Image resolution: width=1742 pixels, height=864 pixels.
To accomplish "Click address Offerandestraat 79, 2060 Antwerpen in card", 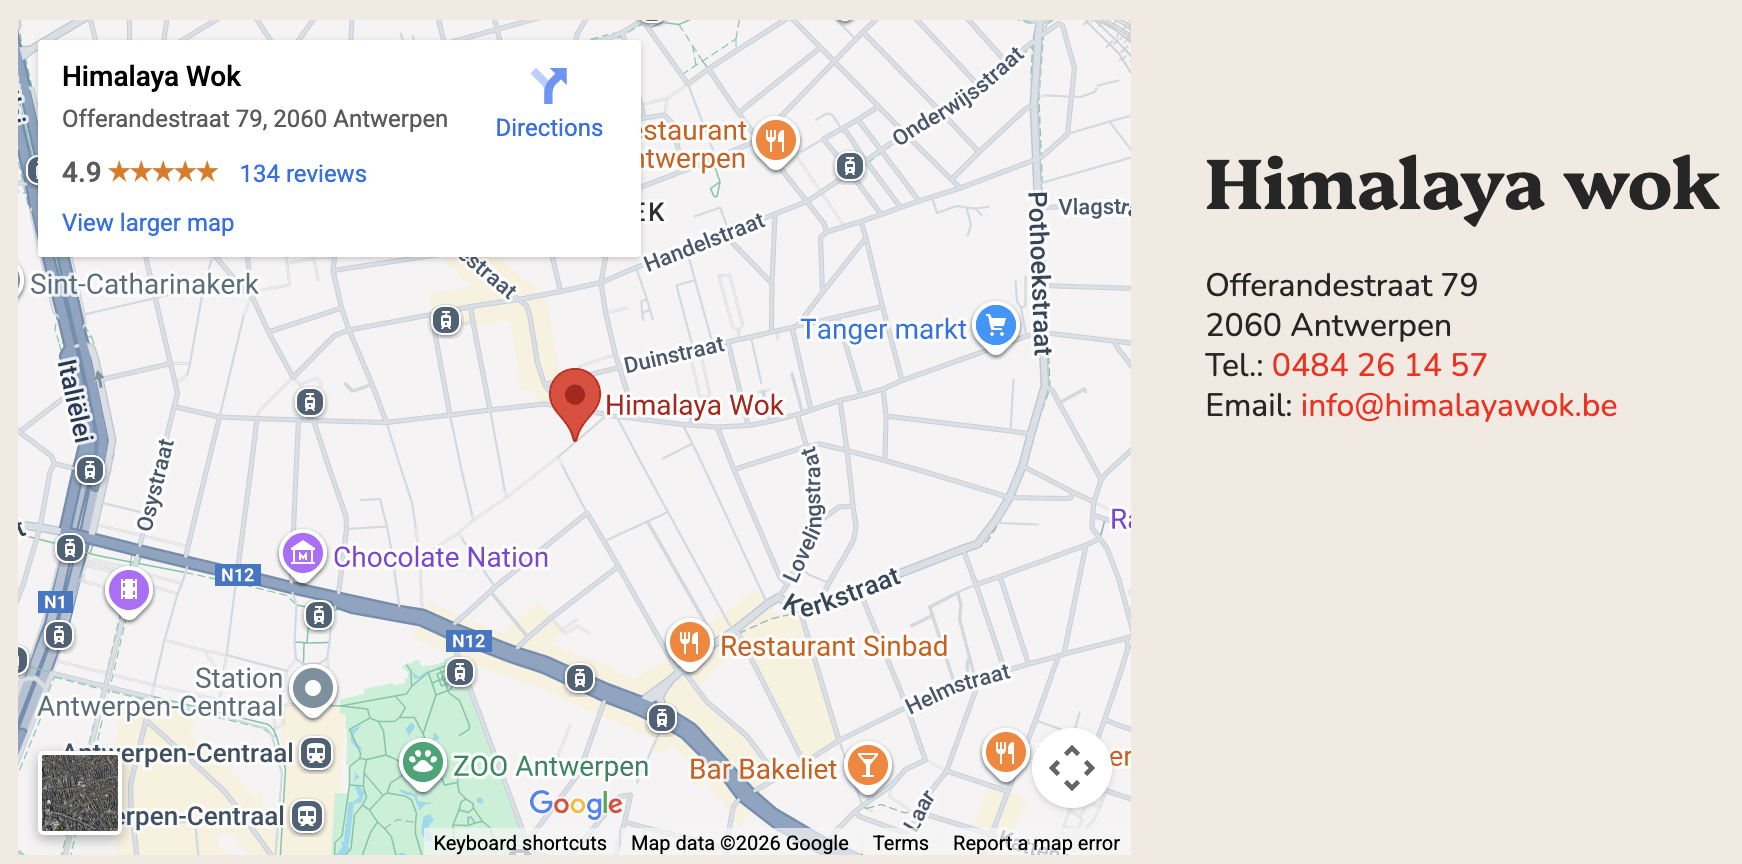I will 255,119.
